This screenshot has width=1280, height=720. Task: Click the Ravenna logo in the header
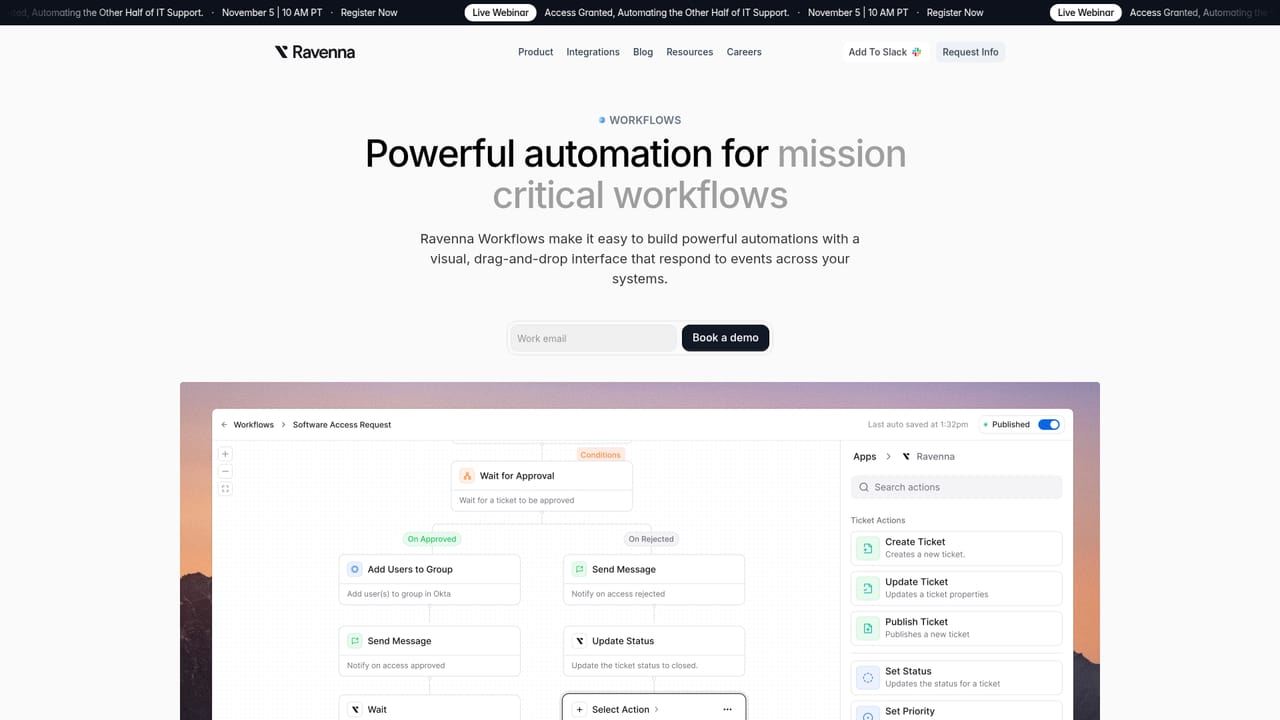point(315,52)
